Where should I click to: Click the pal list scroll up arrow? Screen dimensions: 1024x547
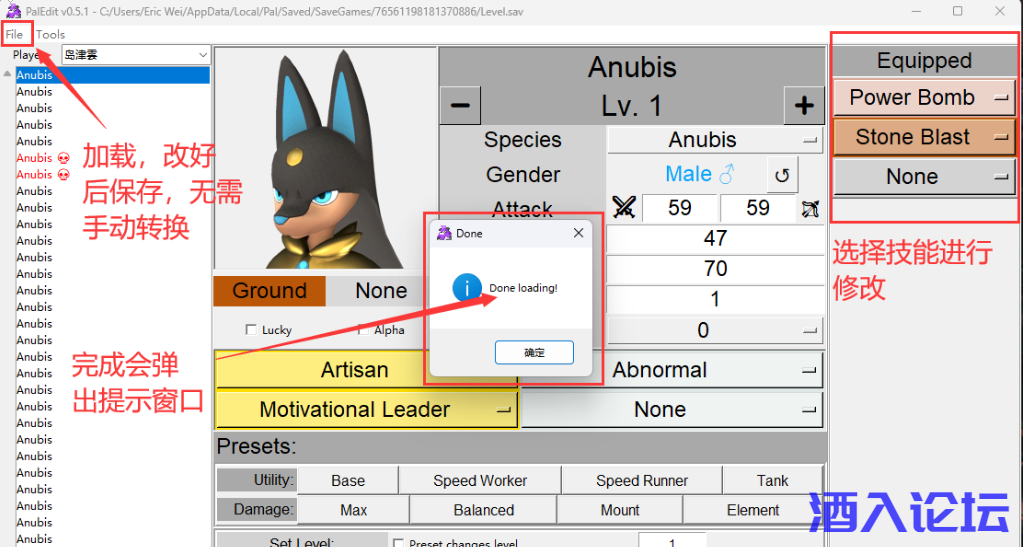(7, 74)
